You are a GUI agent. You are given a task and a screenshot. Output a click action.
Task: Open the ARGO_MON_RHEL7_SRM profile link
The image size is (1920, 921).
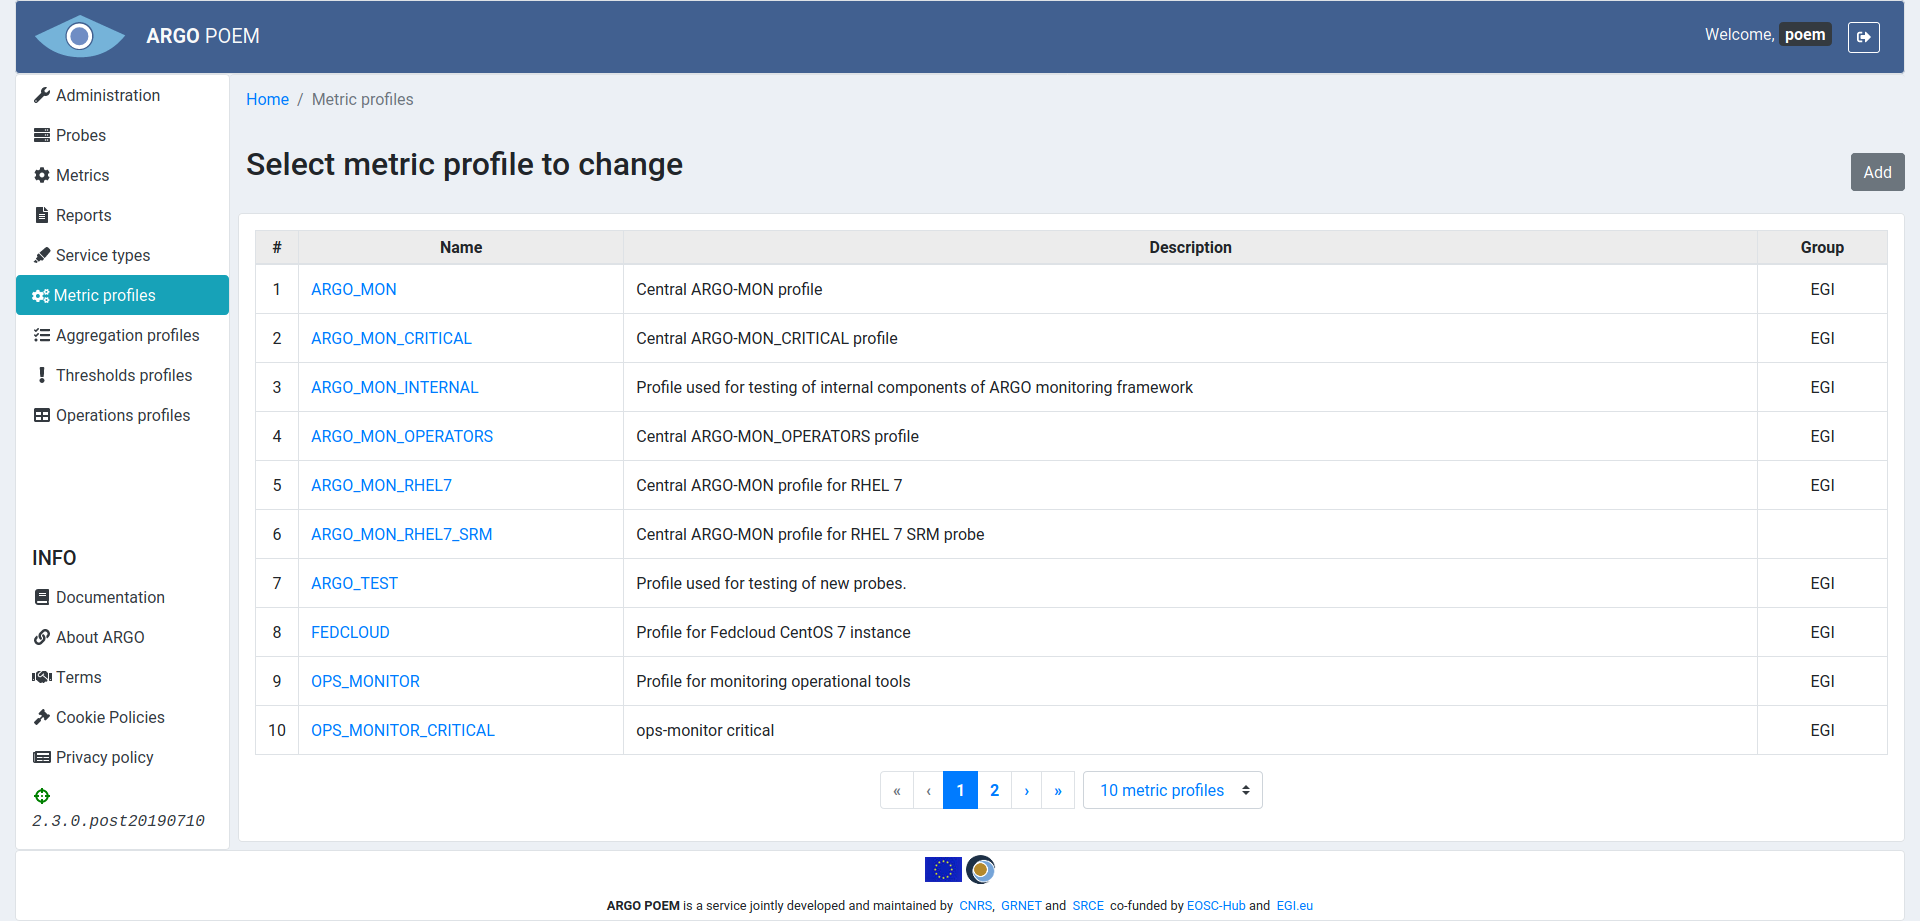402,534
